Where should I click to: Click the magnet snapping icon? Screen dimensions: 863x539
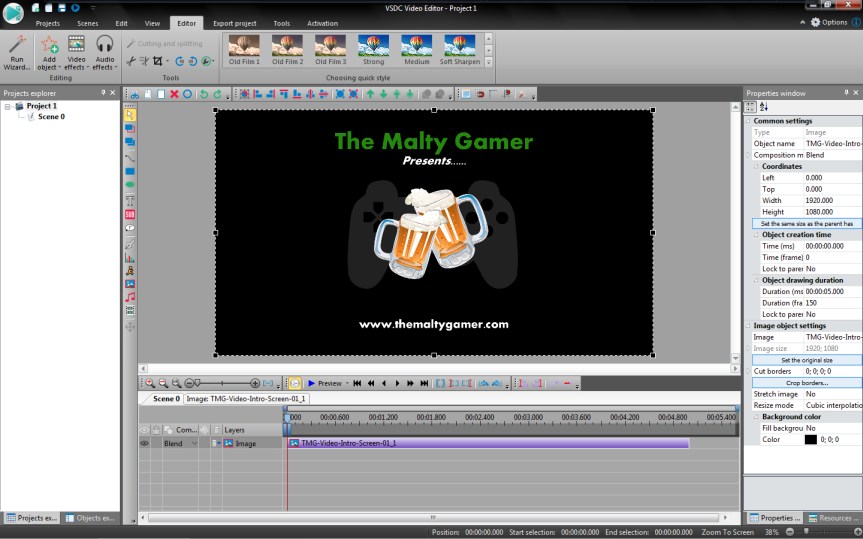[480, 94]
